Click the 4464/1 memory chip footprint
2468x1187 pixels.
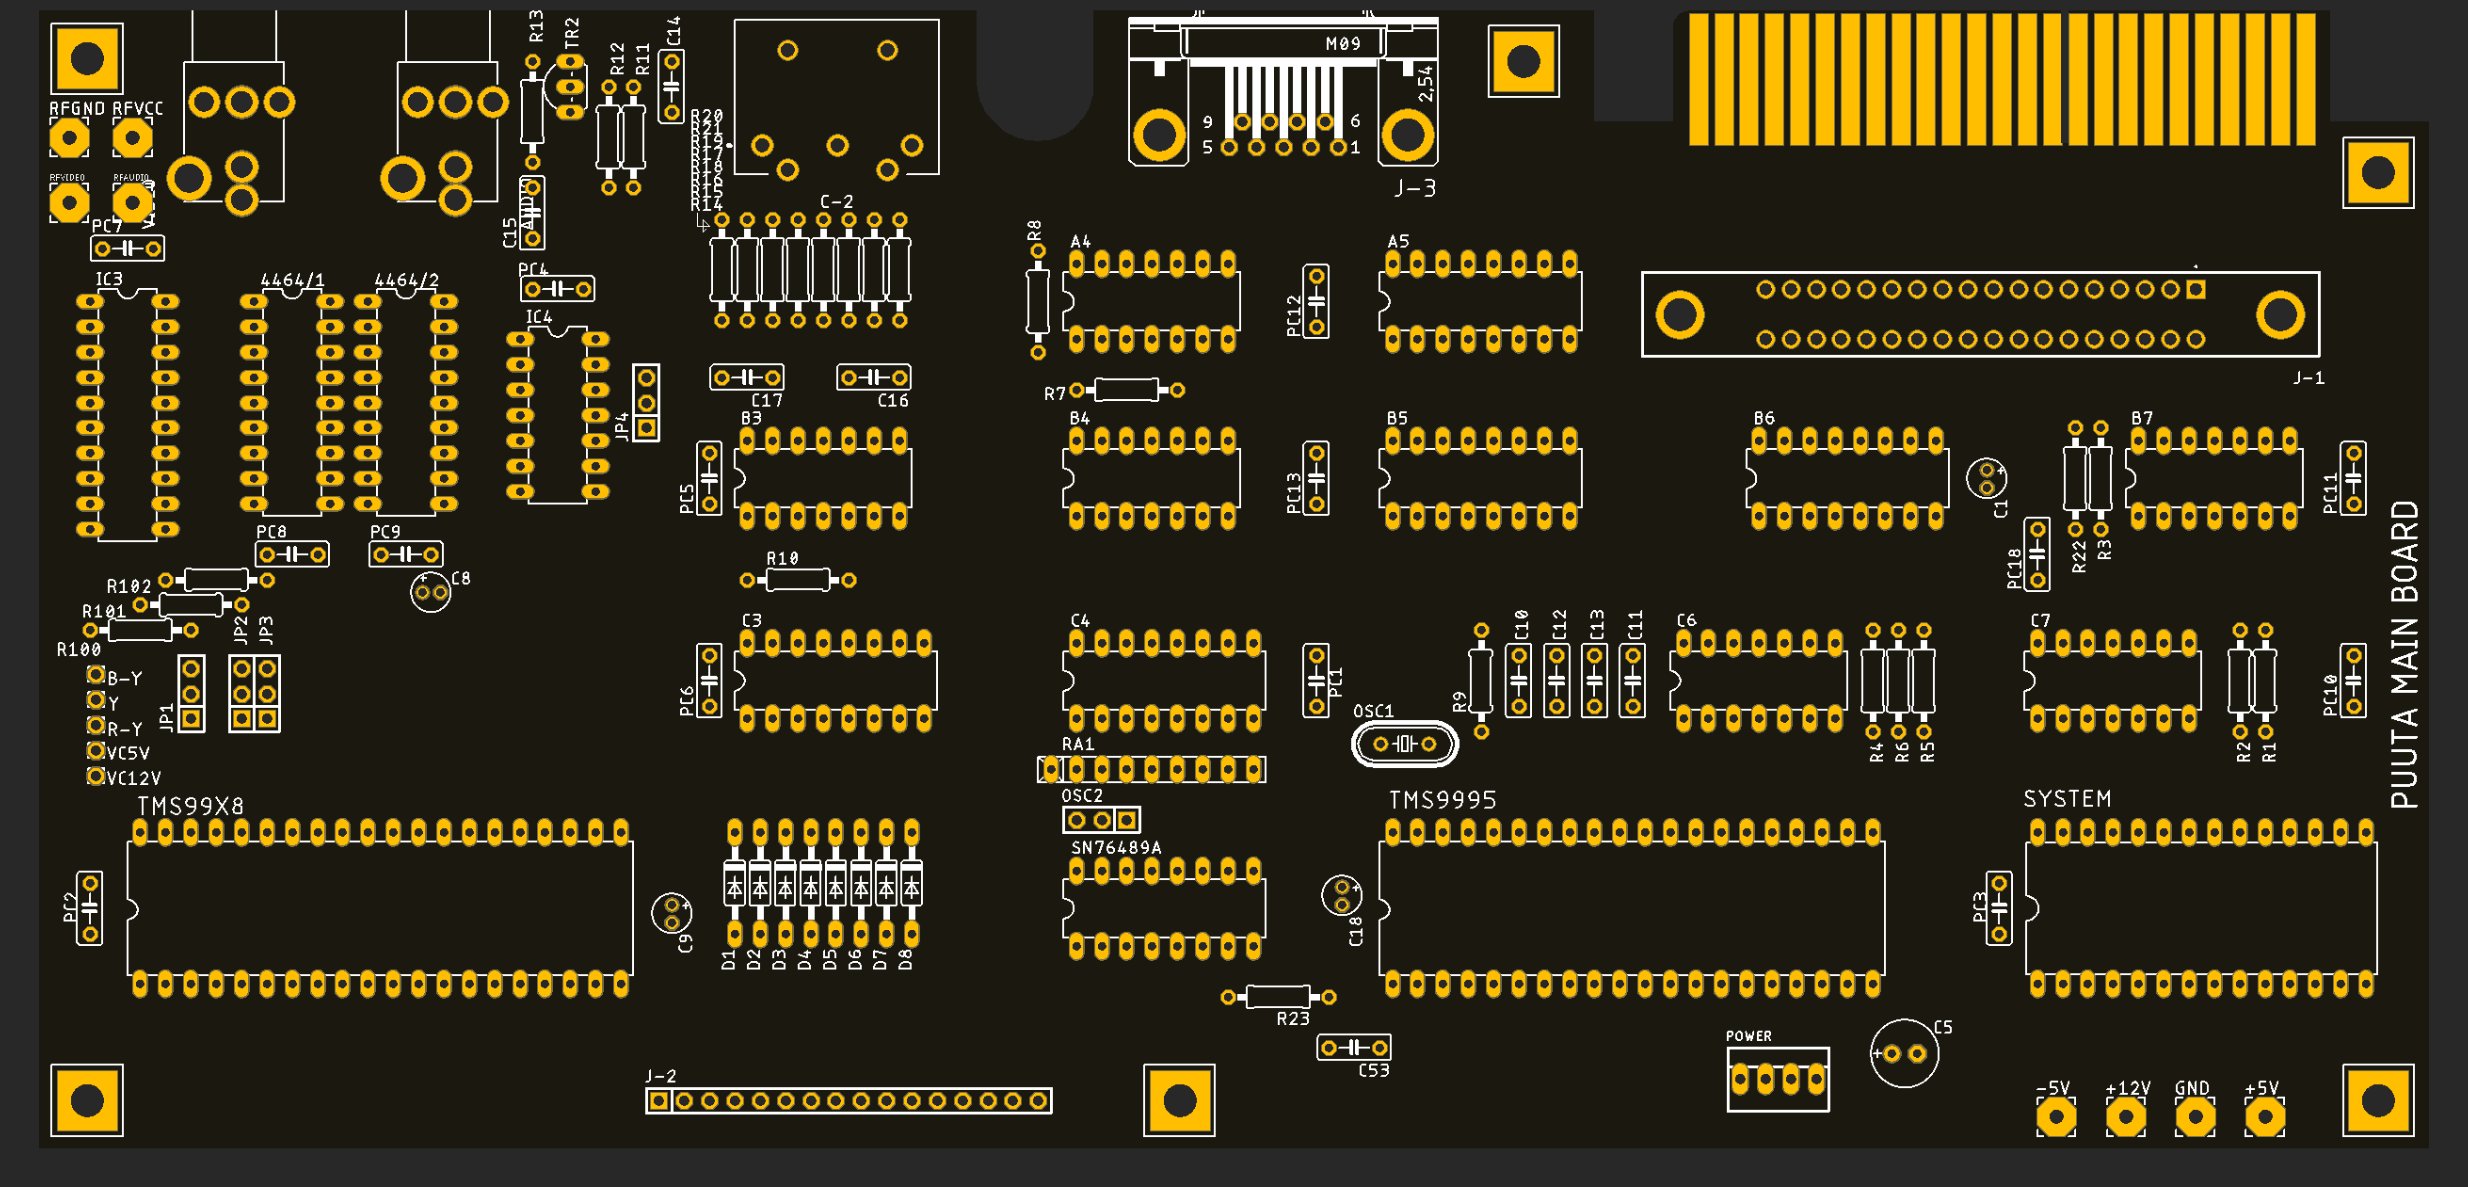[x=292, y=402]
